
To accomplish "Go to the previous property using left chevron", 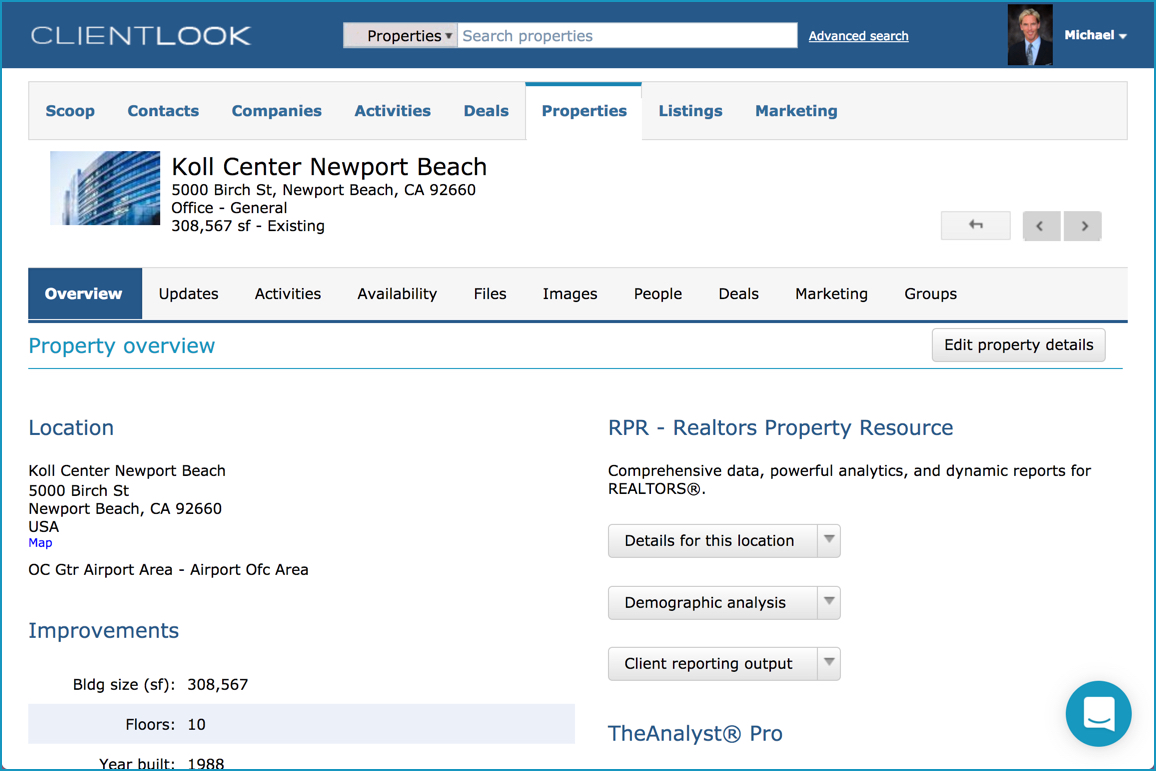I will [1041, 225].
